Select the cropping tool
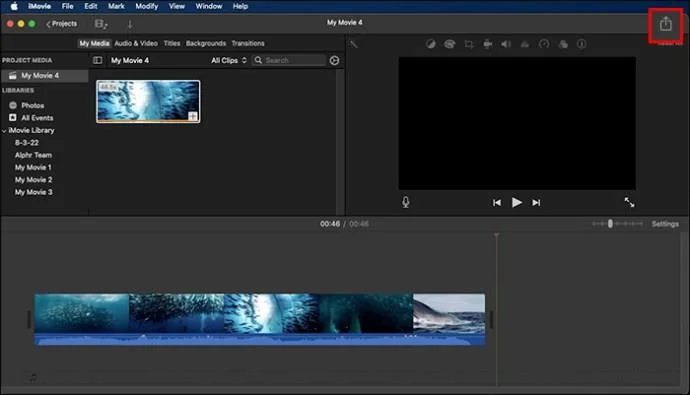This screenshot has height=395, width=690. [x=469, y=44]
